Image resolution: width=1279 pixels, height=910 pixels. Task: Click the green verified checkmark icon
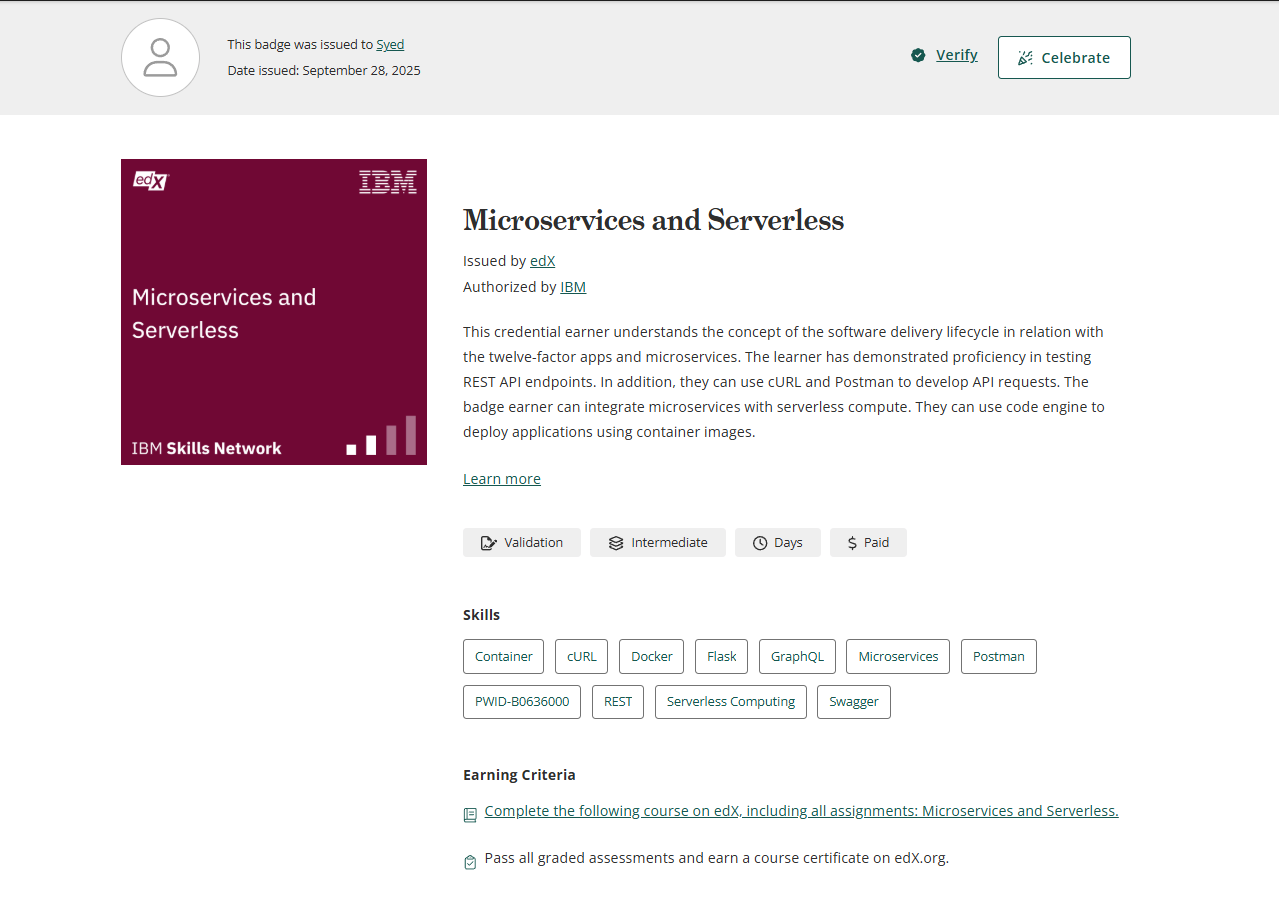[918, 56]
